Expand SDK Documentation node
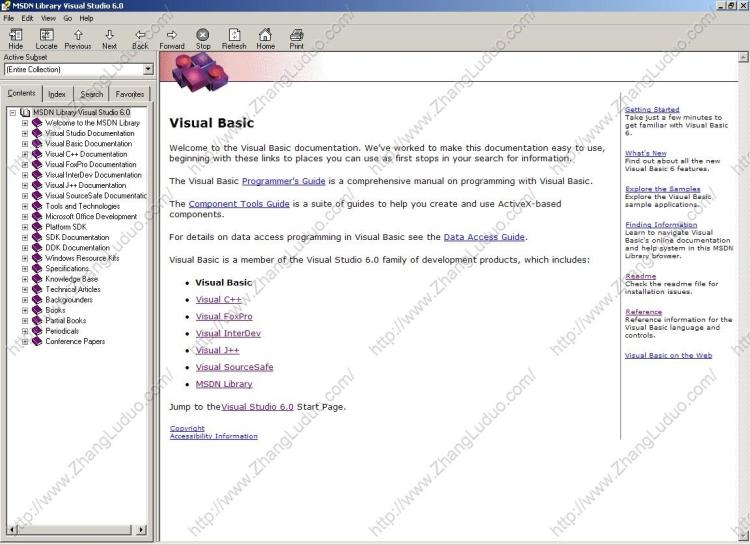 coord(25,237)
